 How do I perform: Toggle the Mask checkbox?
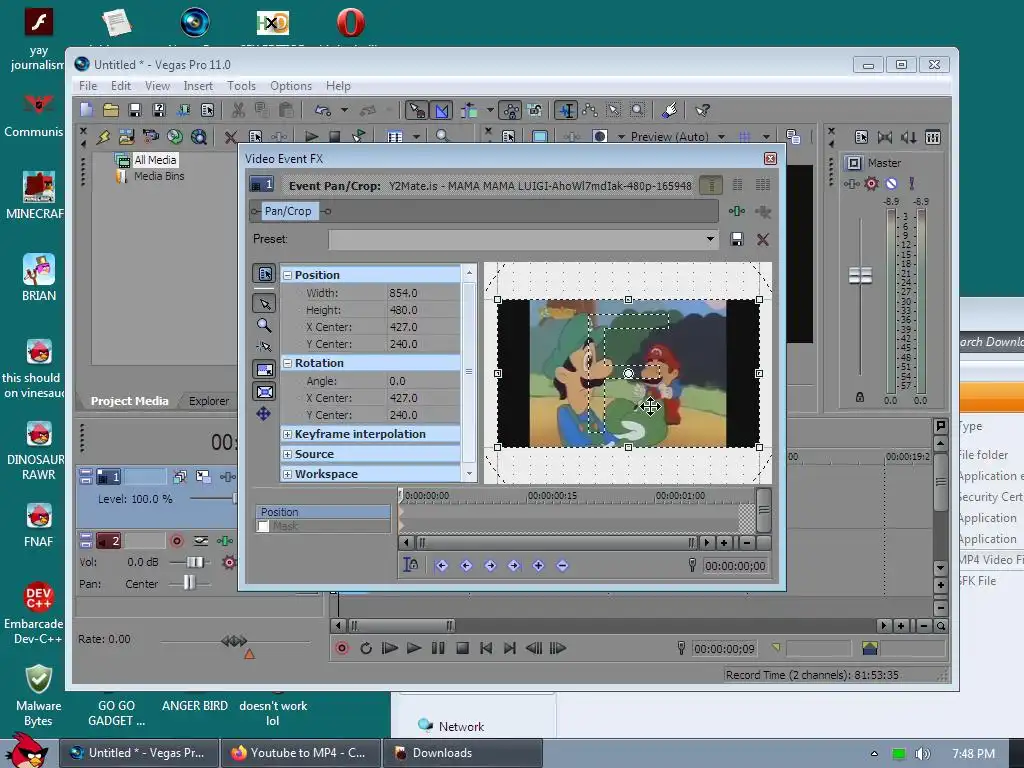pyautogui.click(x=263, y=526)
